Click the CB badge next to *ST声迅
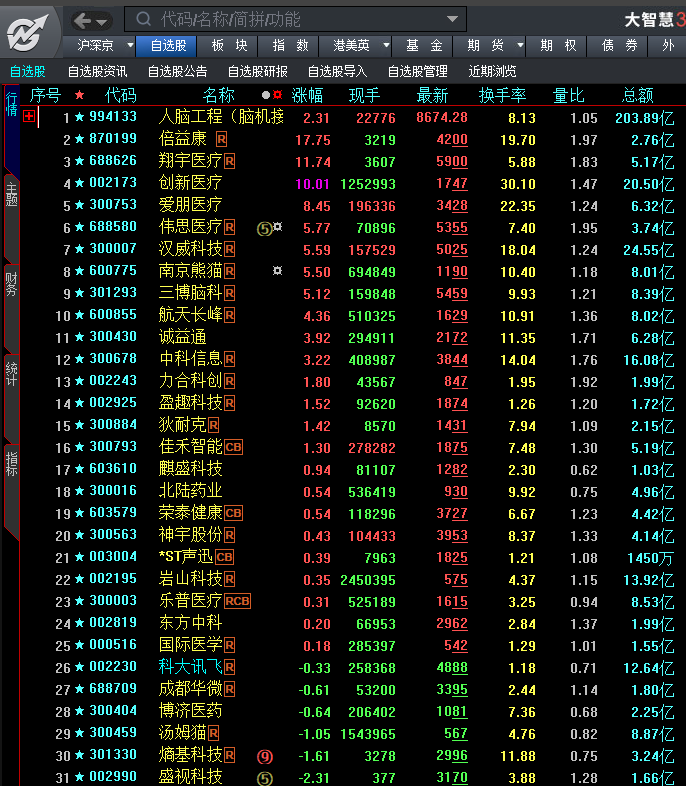The image size is (686, 786). 224,557
